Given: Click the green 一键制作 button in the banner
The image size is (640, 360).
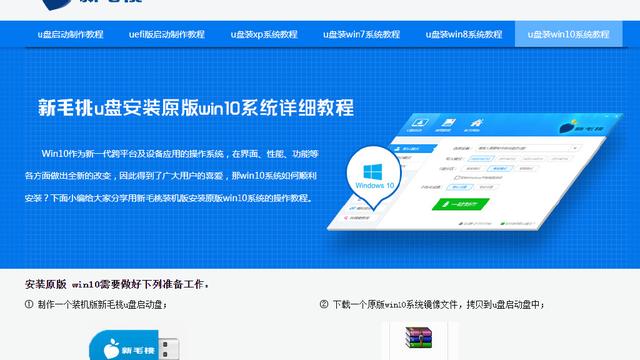Looking at the screenshot, I should pos(460,204).
